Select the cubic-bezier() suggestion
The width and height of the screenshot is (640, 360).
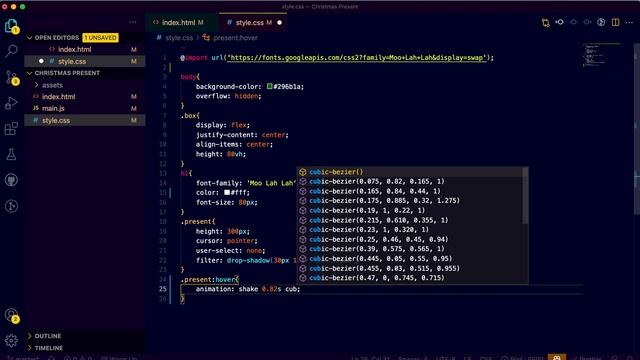click(410, 172)
